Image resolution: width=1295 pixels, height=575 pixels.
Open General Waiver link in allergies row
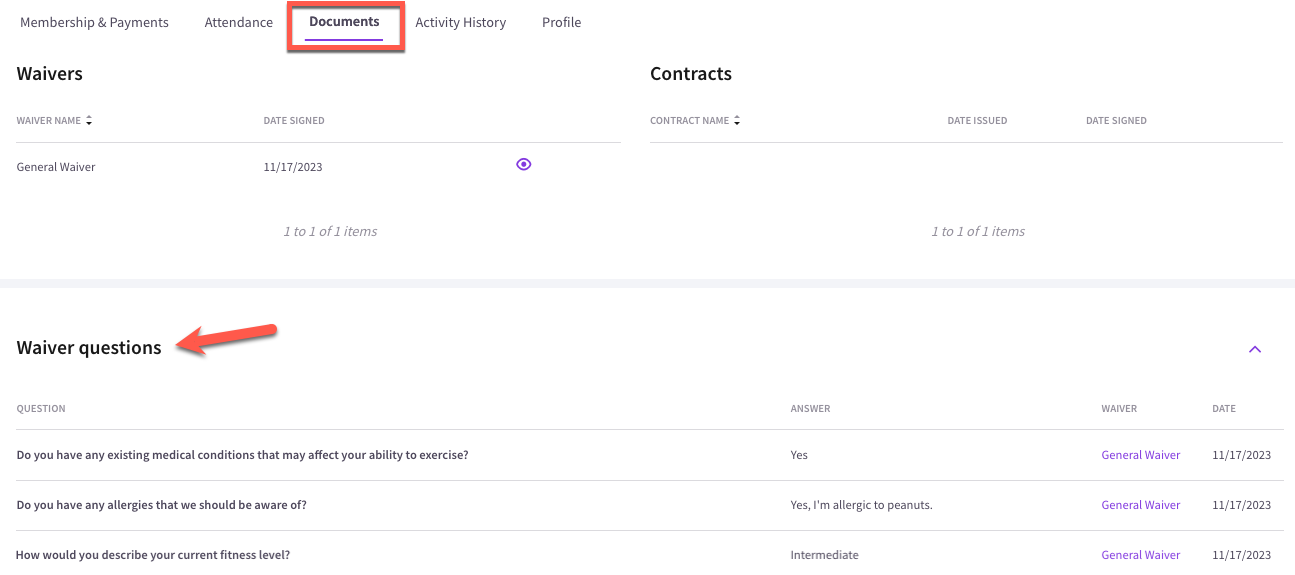tap(1140, 505)
